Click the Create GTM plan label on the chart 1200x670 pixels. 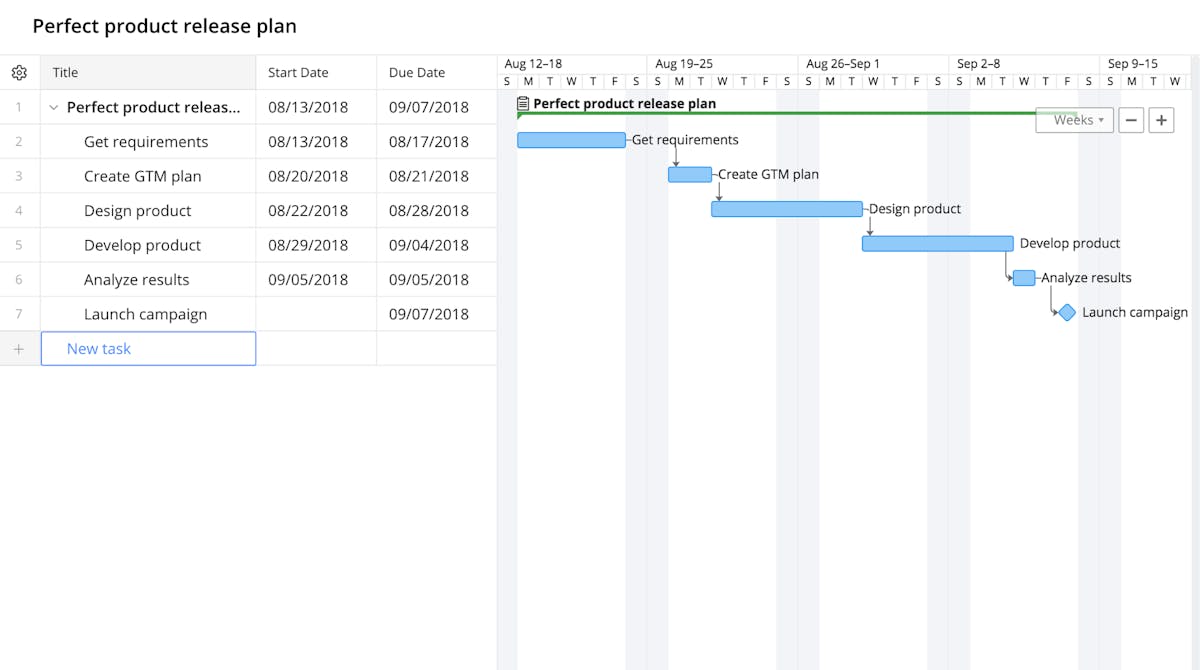(768, 174)
